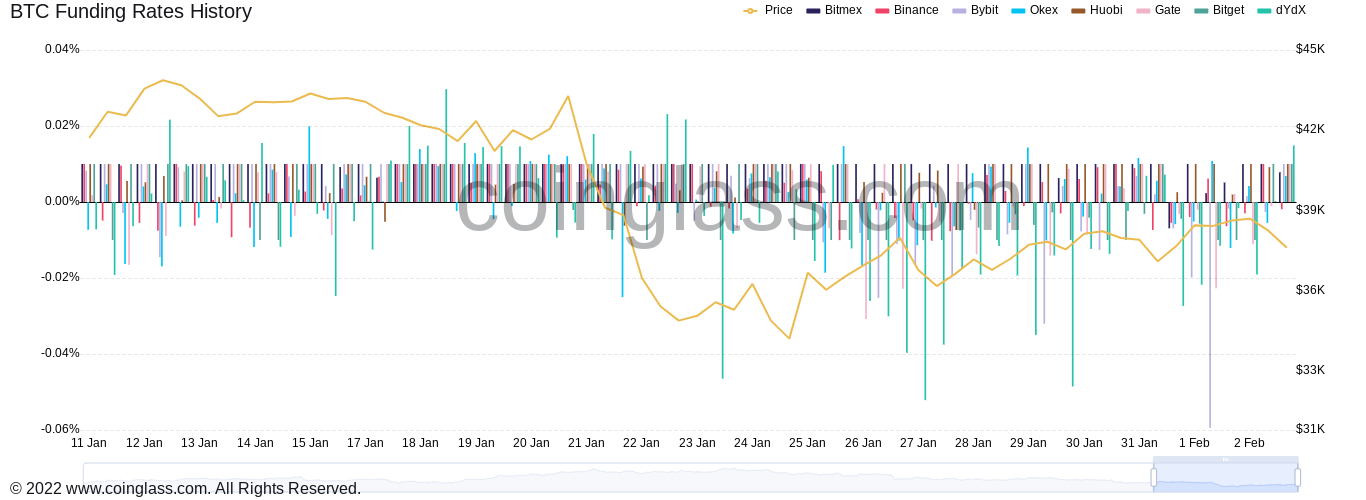
Task: Select the tall purple Bybit bar at 1 Feb
Action: (x=1210, y=350)
